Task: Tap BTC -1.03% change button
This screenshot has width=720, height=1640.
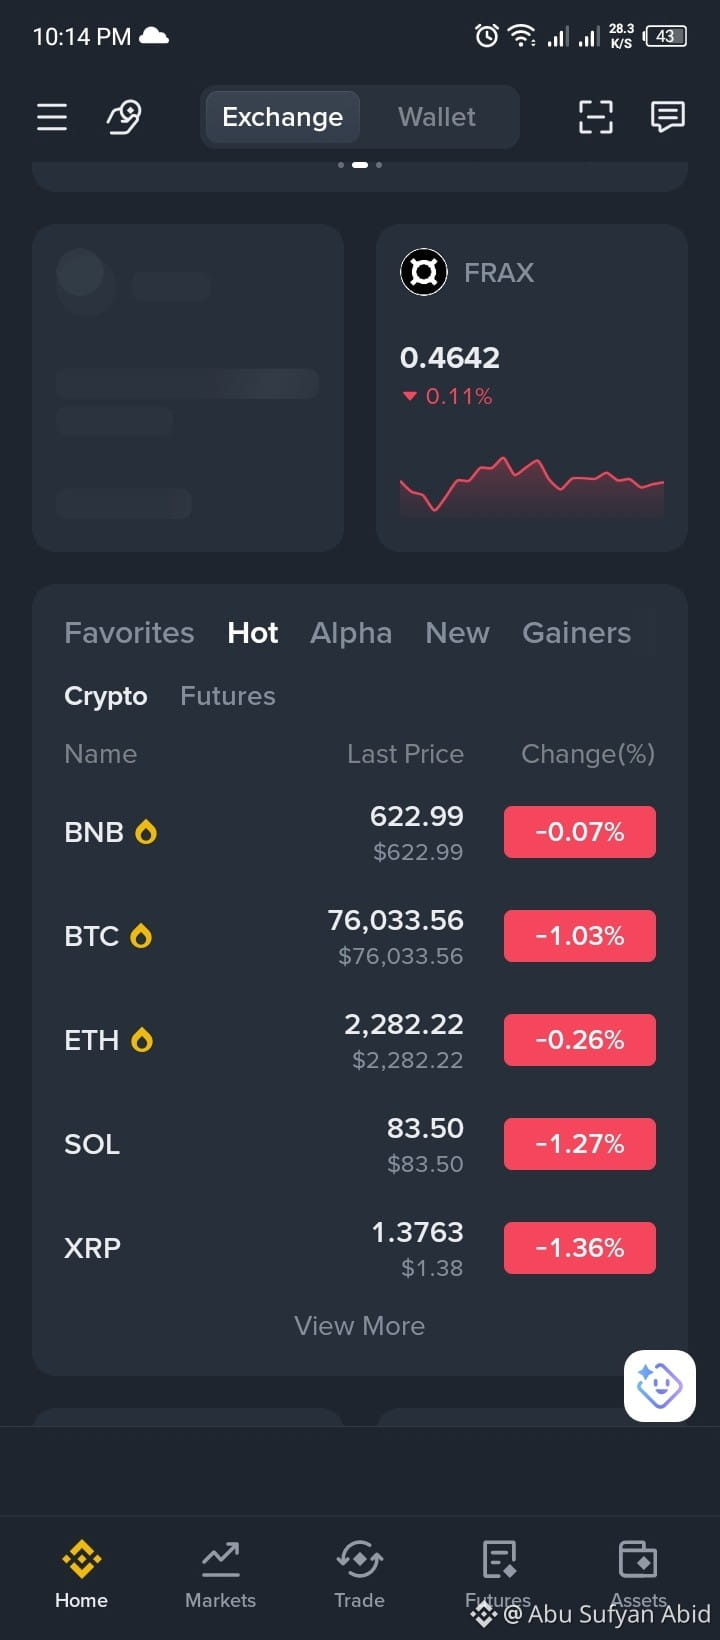Action: [580, 936]
